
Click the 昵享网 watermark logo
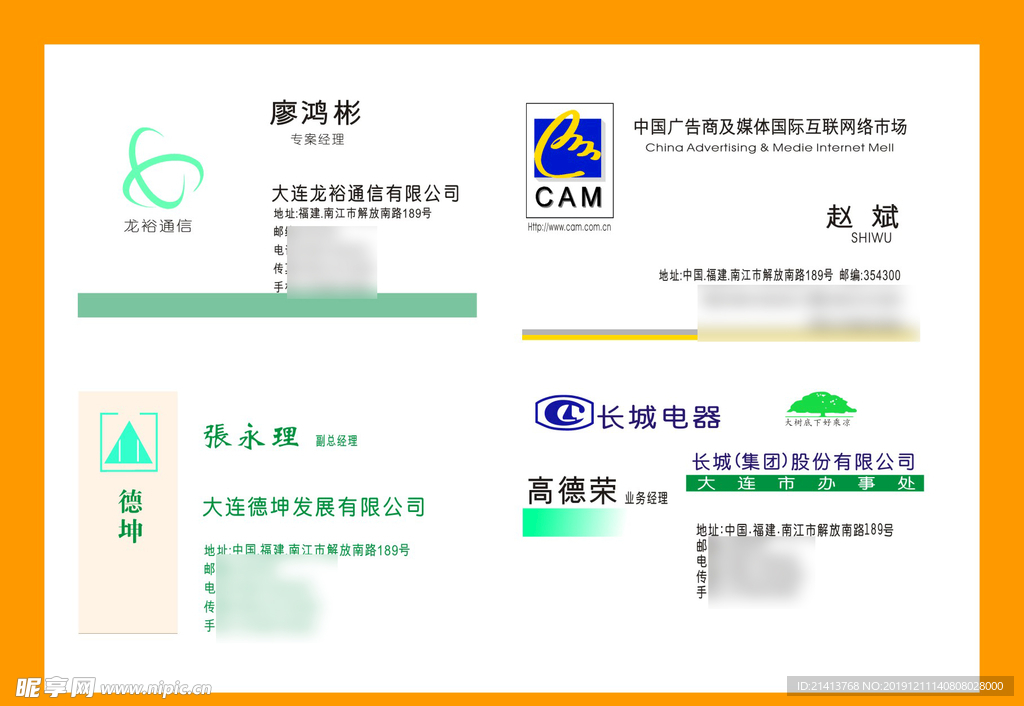point(55,687)
